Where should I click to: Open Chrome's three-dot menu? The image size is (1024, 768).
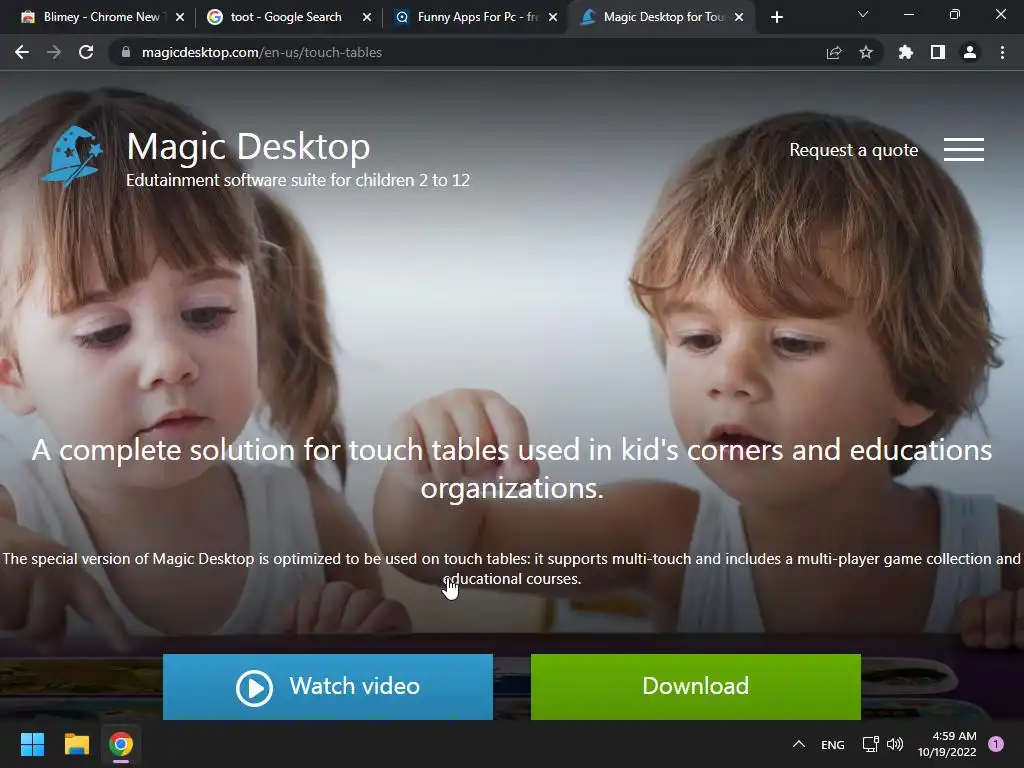[1002, 52]
